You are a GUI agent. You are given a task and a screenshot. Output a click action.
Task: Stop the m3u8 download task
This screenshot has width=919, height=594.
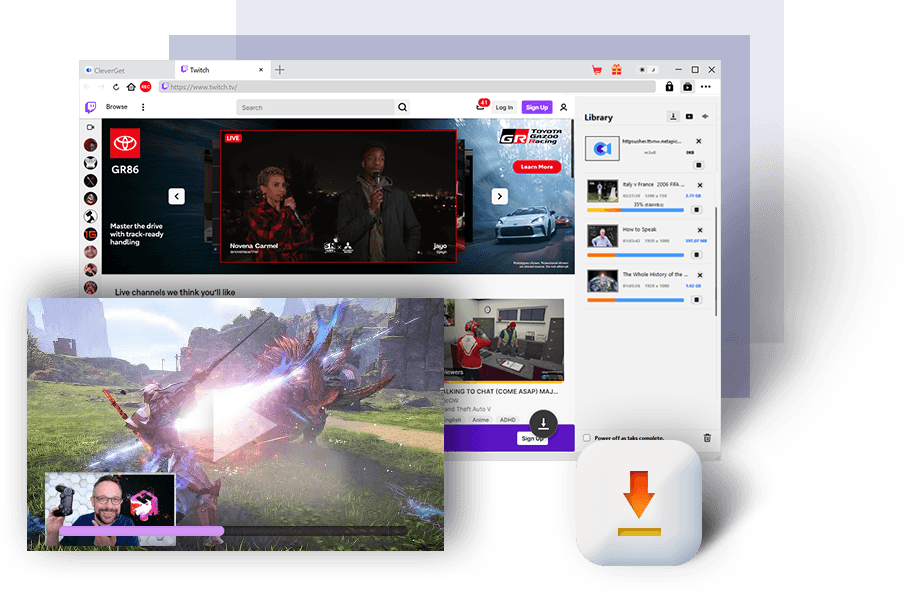point(699,165)
